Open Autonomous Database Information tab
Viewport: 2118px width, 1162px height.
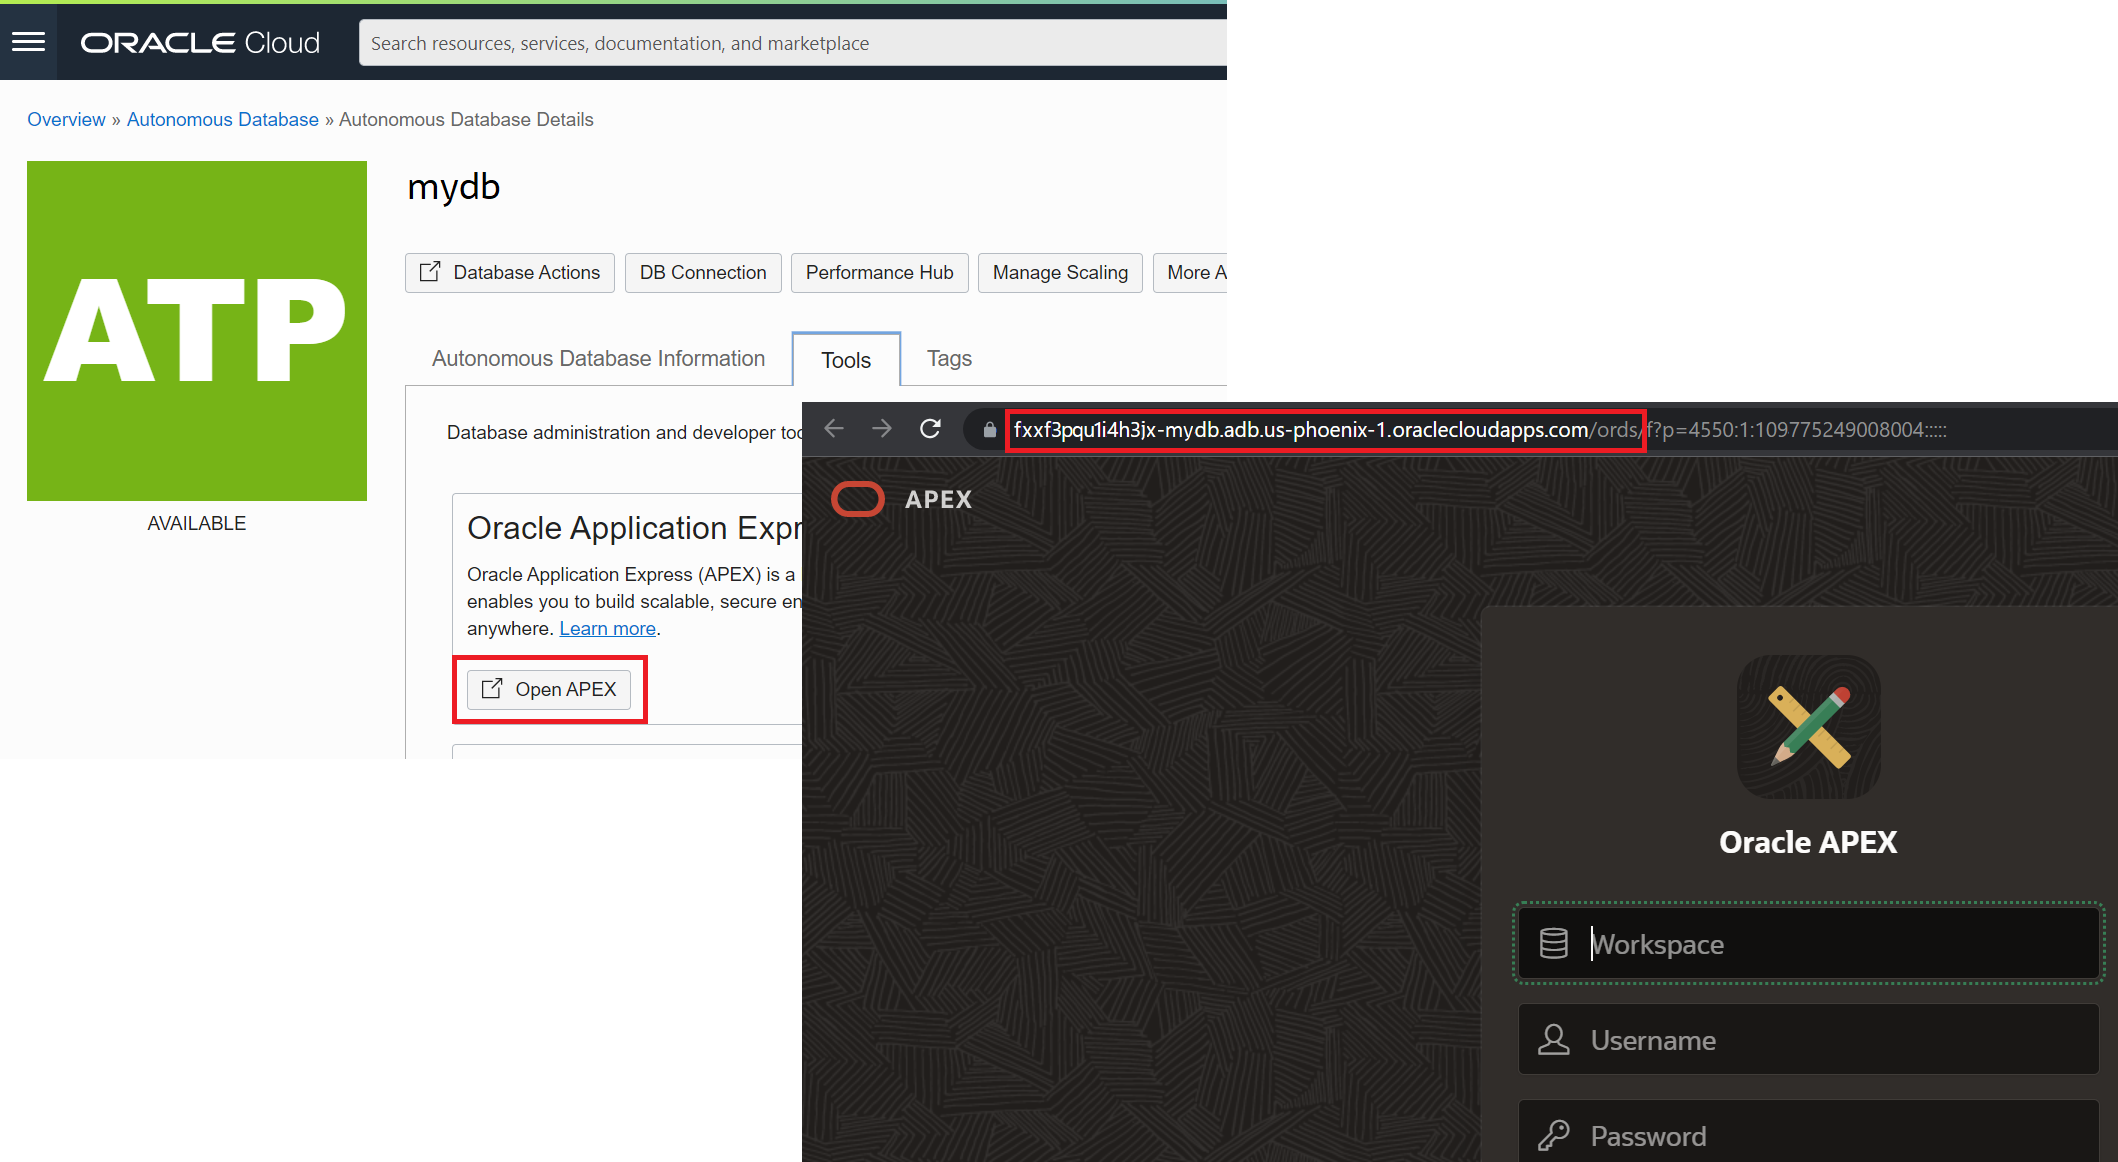point(598,359)
